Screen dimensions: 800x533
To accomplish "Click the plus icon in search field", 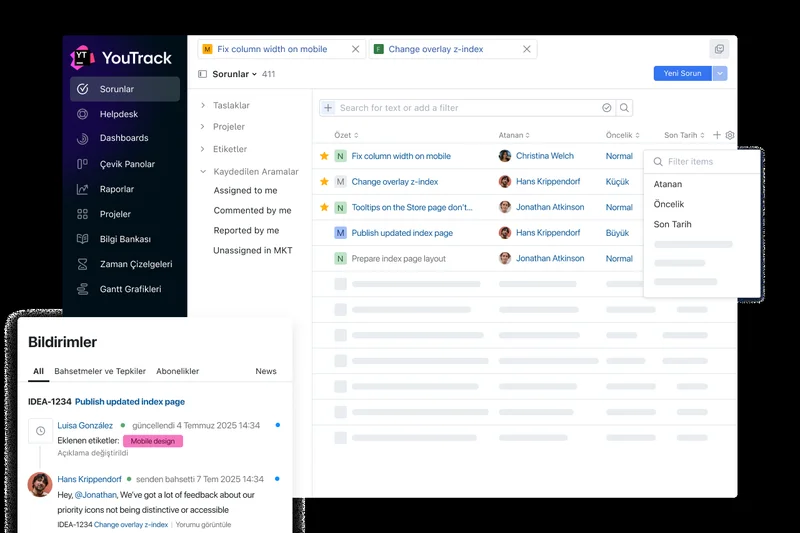I will pyautogui.click(x=328, y=108).
